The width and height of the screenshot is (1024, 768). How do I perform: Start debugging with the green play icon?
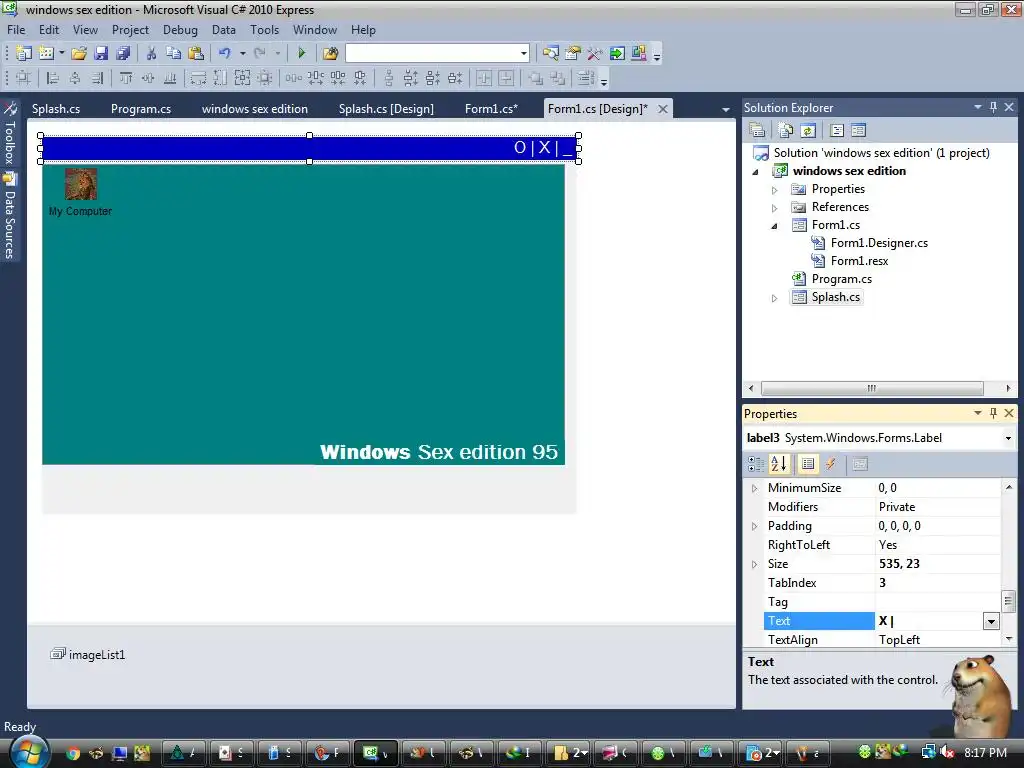(x=301, y=54)
